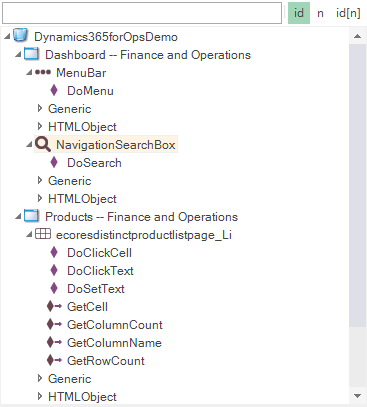367x407 pixels.
Task: Click the tree filter search box
Action: coord(142,13)
